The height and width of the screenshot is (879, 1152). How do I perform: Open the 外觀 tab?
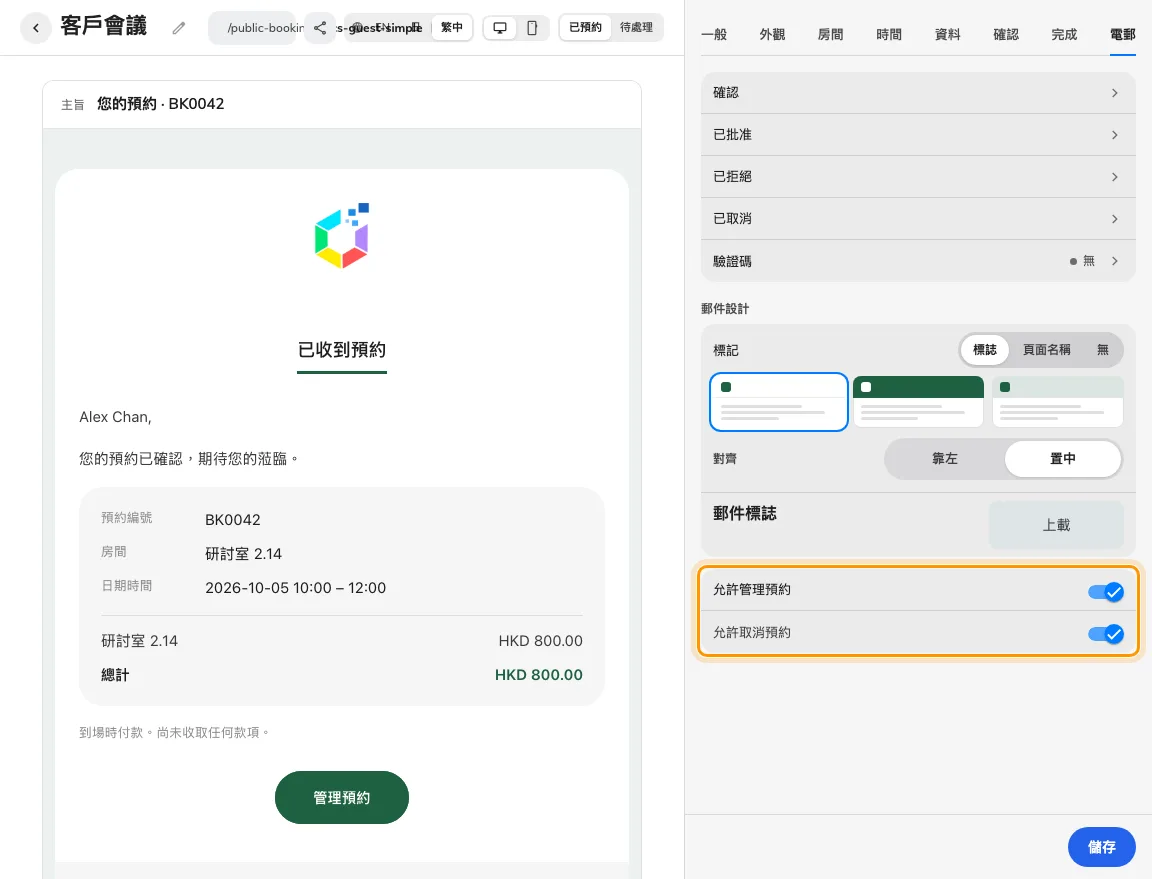772,35
